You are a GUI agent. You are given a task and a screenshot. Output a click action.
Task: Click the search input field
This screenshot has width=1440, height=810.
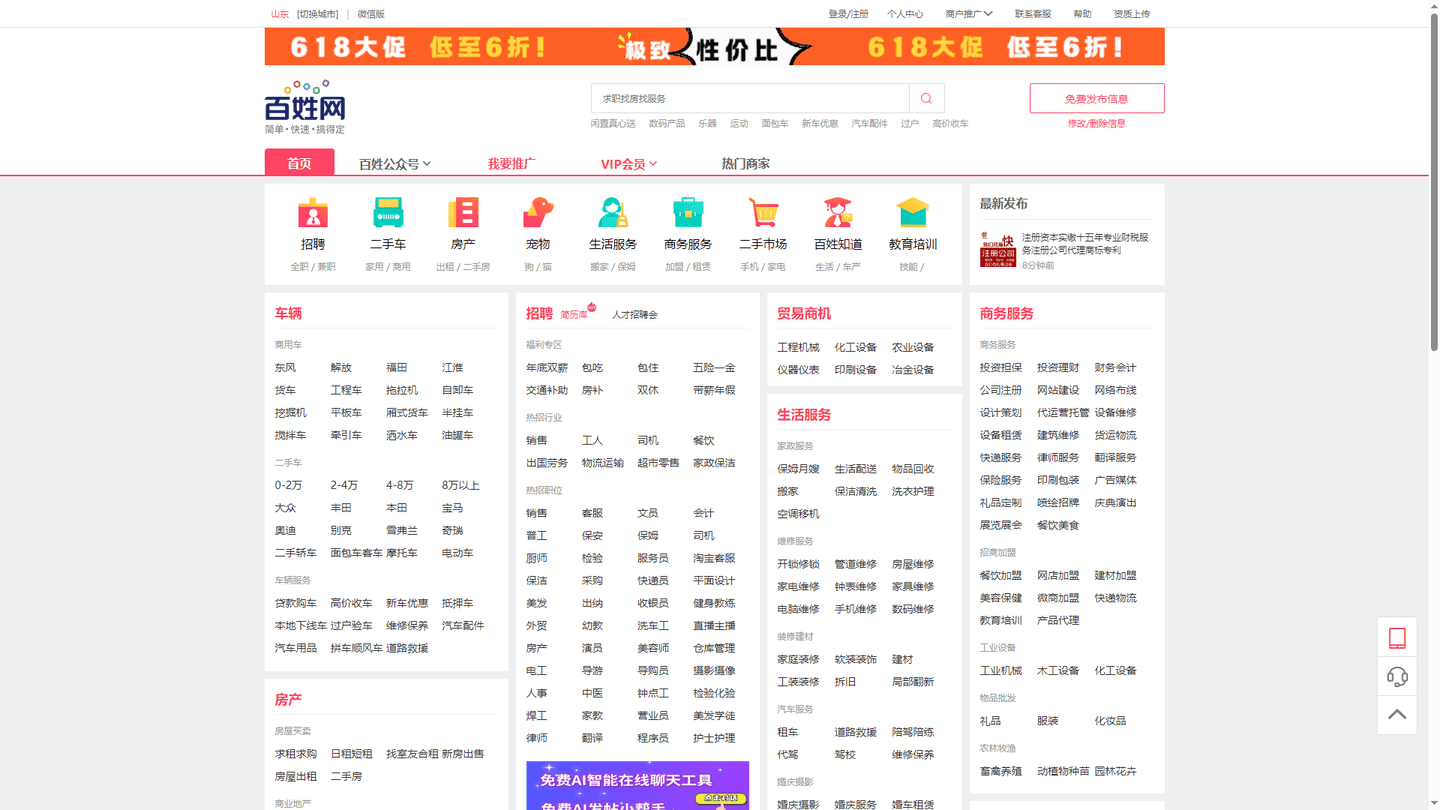click(750, 98)
